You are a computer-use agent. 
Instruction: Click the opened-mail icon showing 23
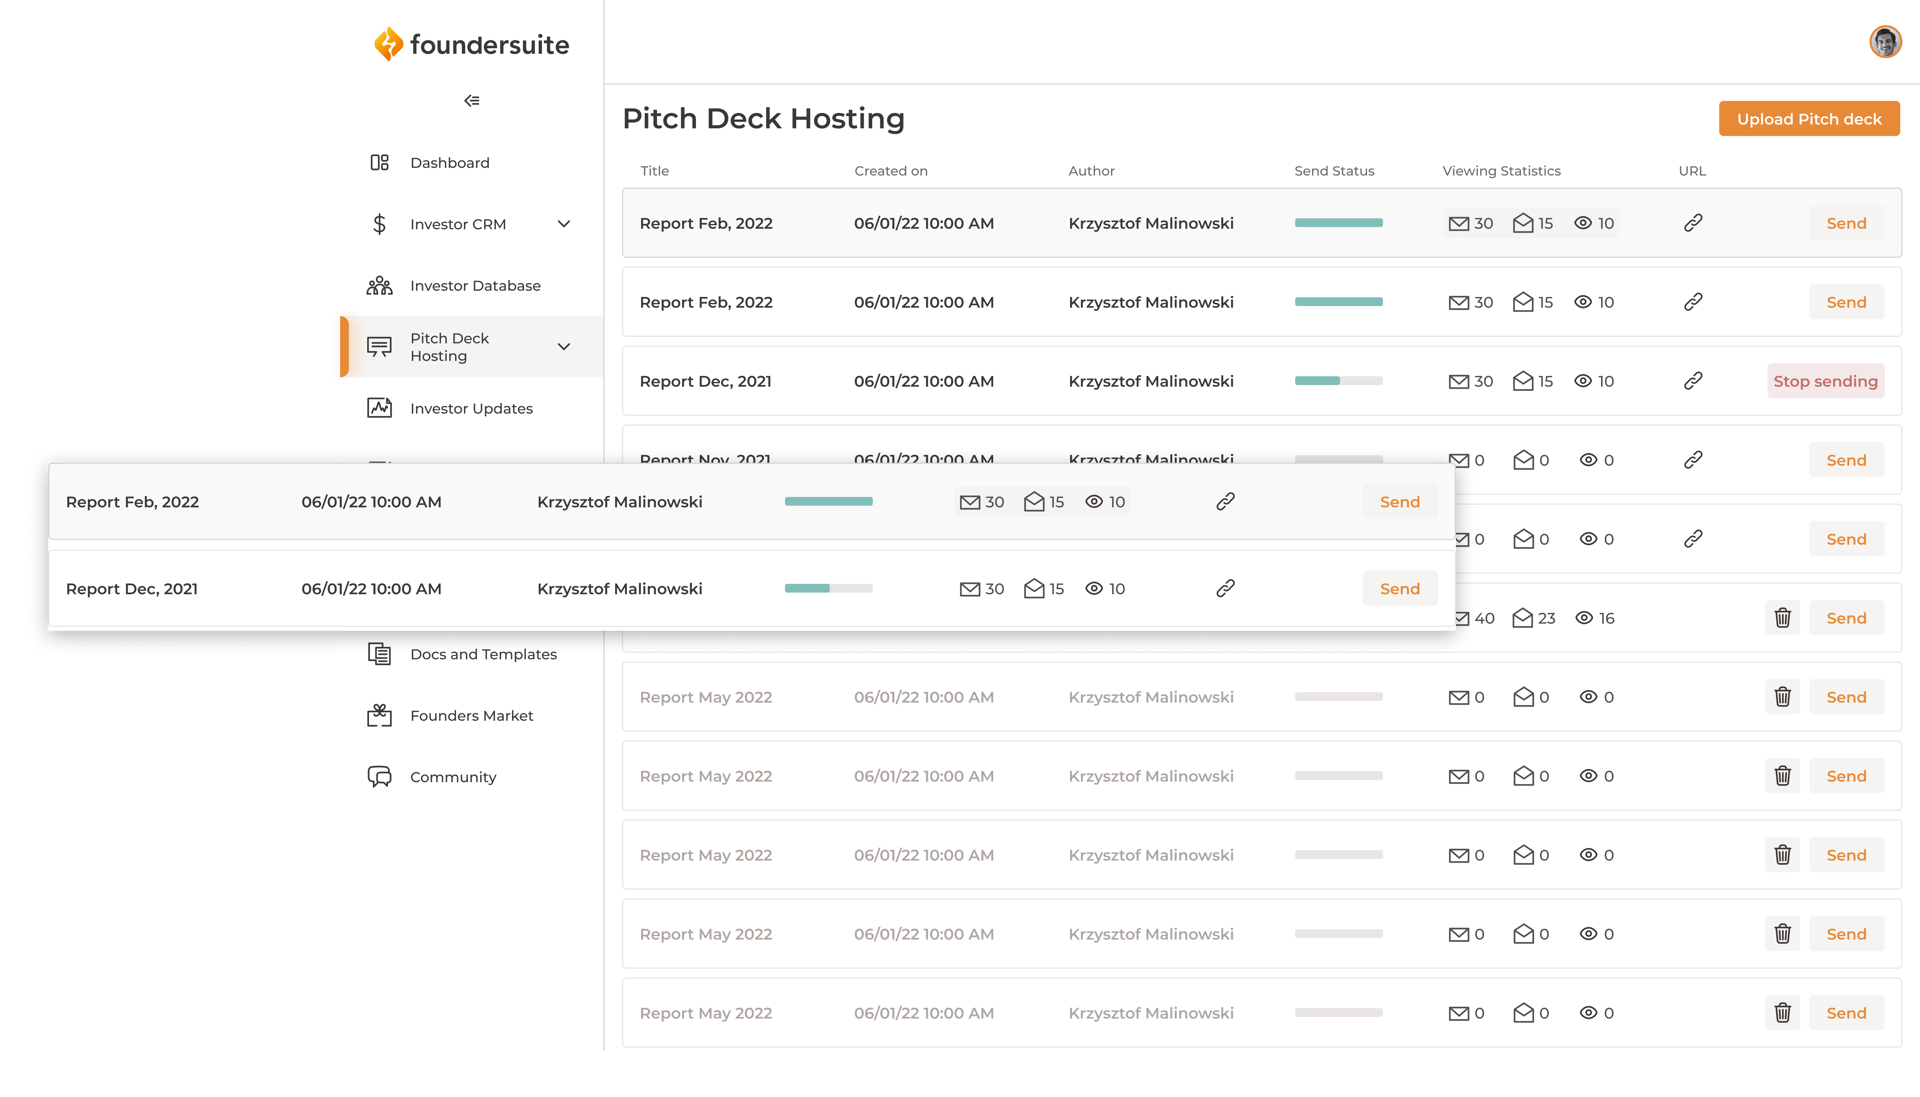[x=1523, y=618]
